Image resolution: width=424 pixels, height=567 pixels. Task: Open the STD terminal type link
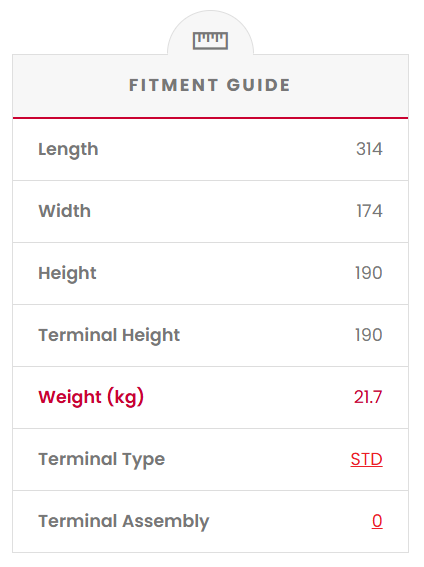366,459
